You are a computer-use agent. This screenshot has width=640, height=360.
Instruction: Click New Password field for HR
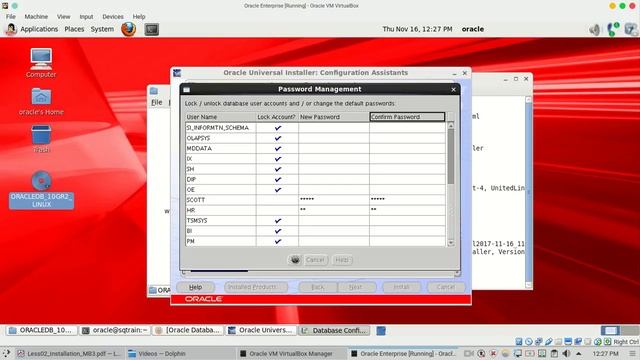334,210
